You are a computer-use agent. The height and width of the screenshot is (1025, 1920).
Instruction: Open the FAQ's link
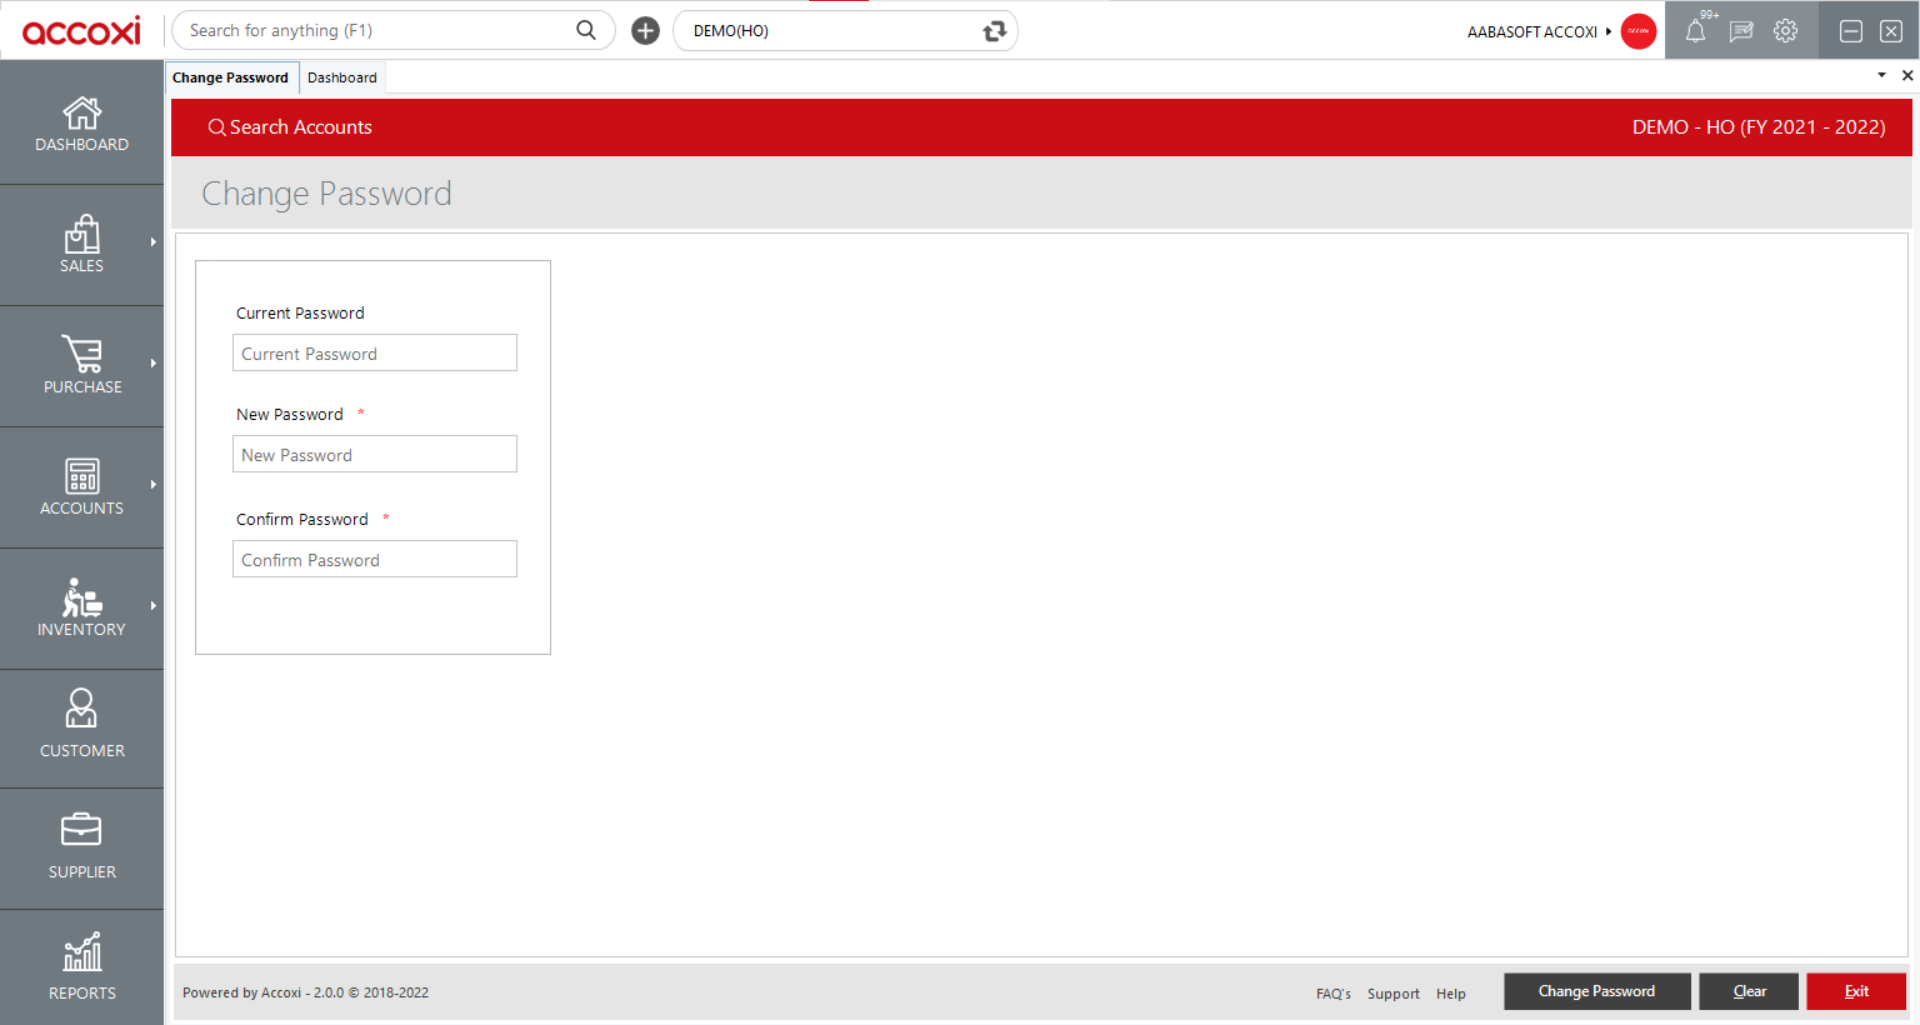1333,993
